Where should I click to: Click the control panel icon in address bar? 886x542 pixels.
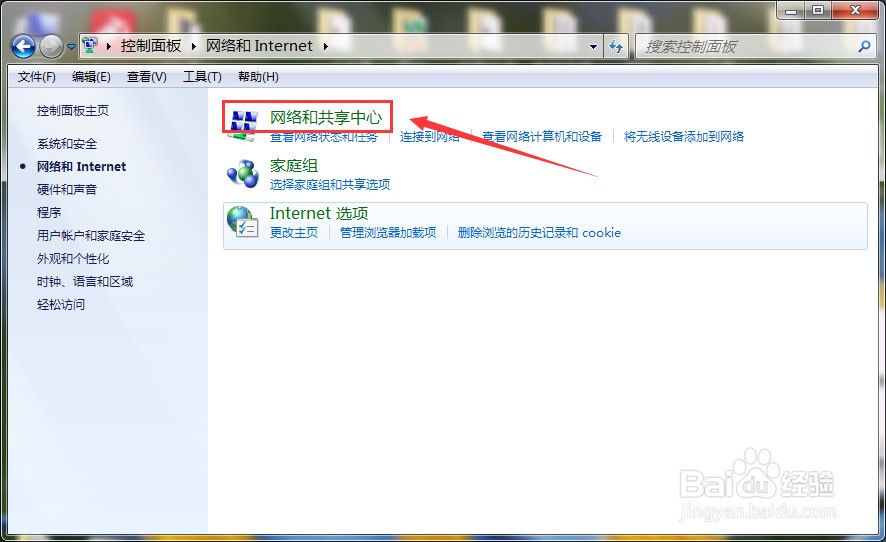click(90, 45)
